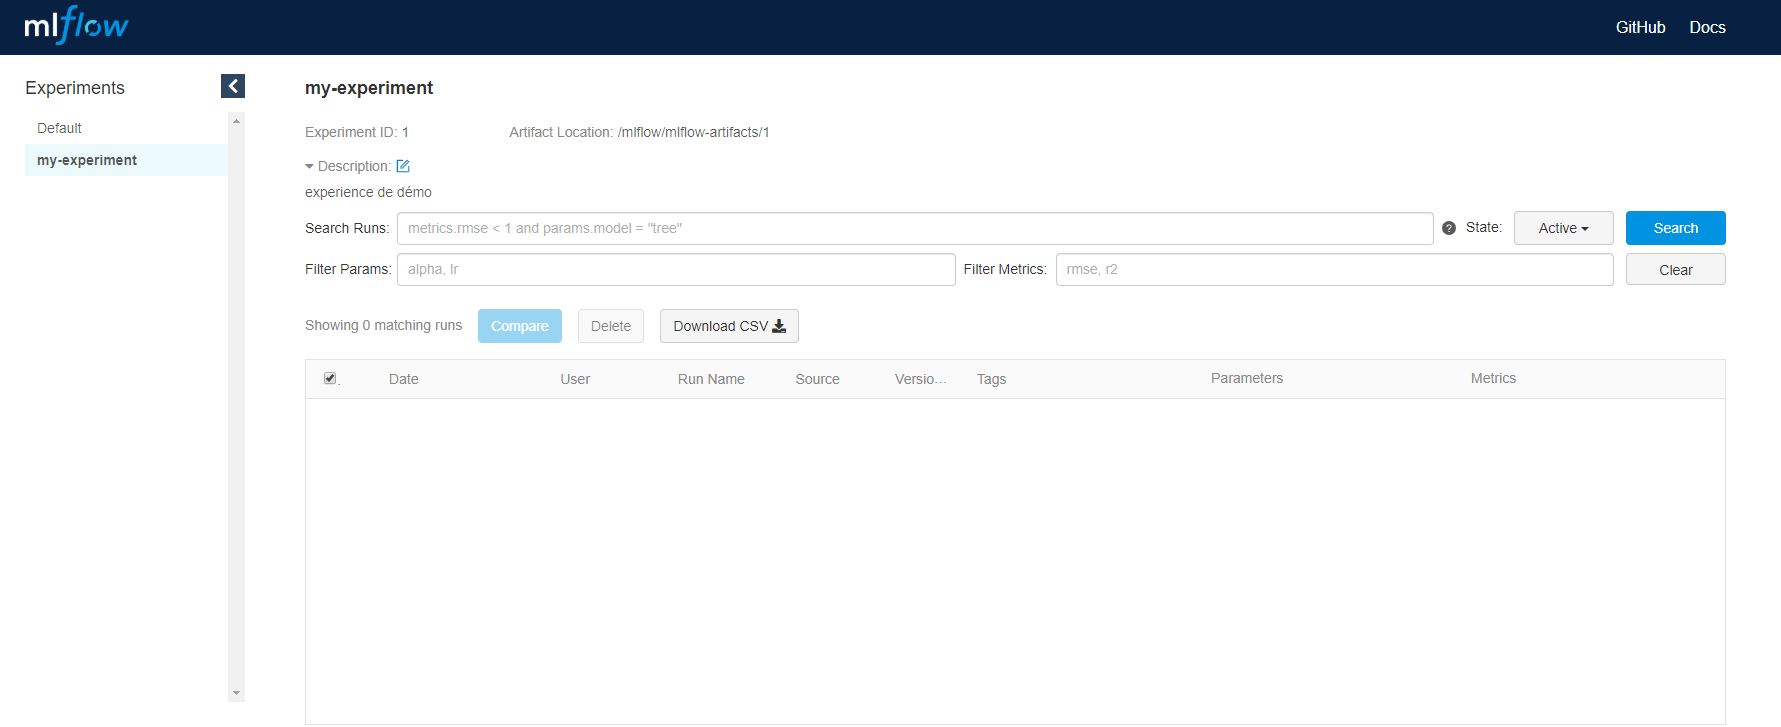Edit the experiment description pencil icon
Screen dimensions: 1781x727
coord(403,166)
